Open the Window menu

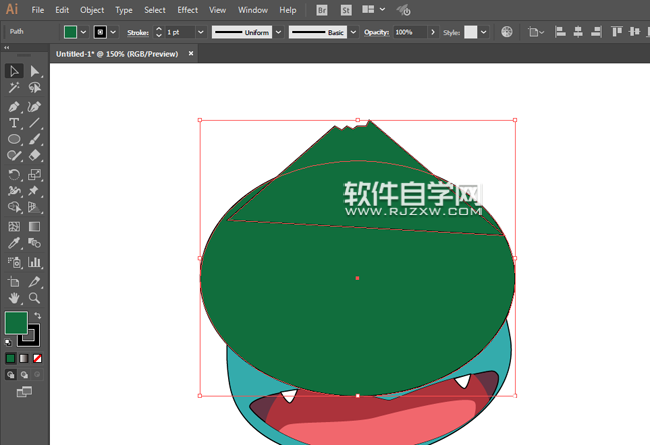tap(253, 10)
